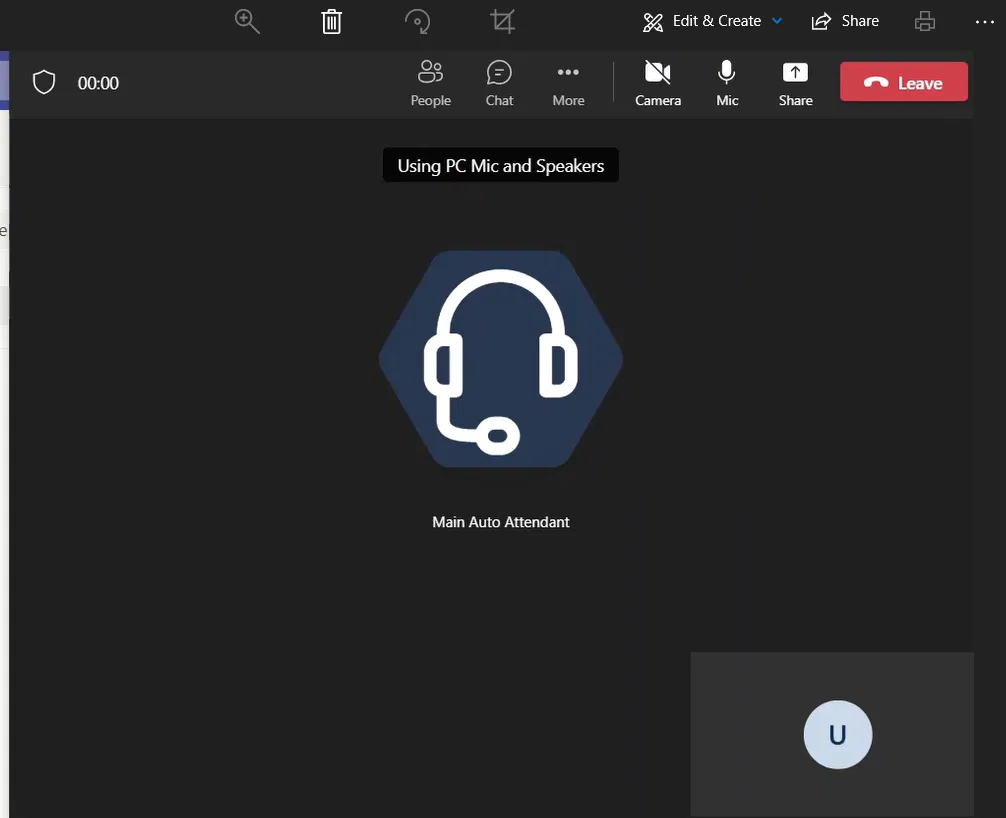
Task: Turn on the Camera
Action: pyautogui.click(x=657, y=83)
